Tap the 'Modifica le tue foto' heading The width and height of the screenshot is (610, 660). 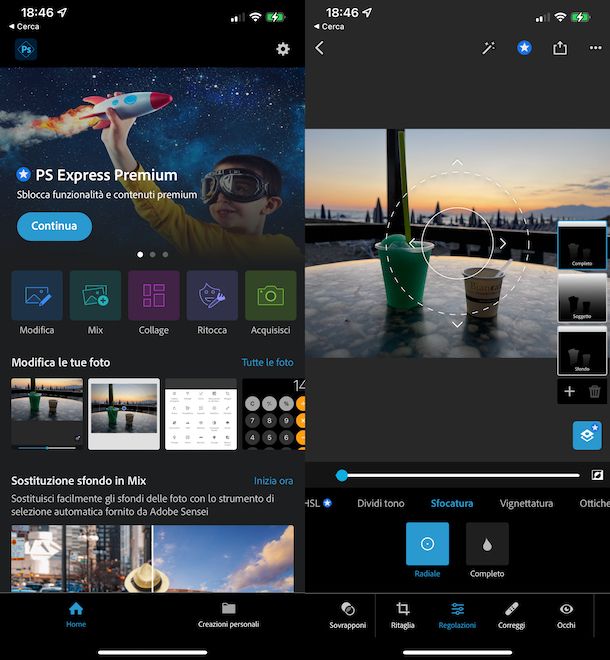coord(61,362)
